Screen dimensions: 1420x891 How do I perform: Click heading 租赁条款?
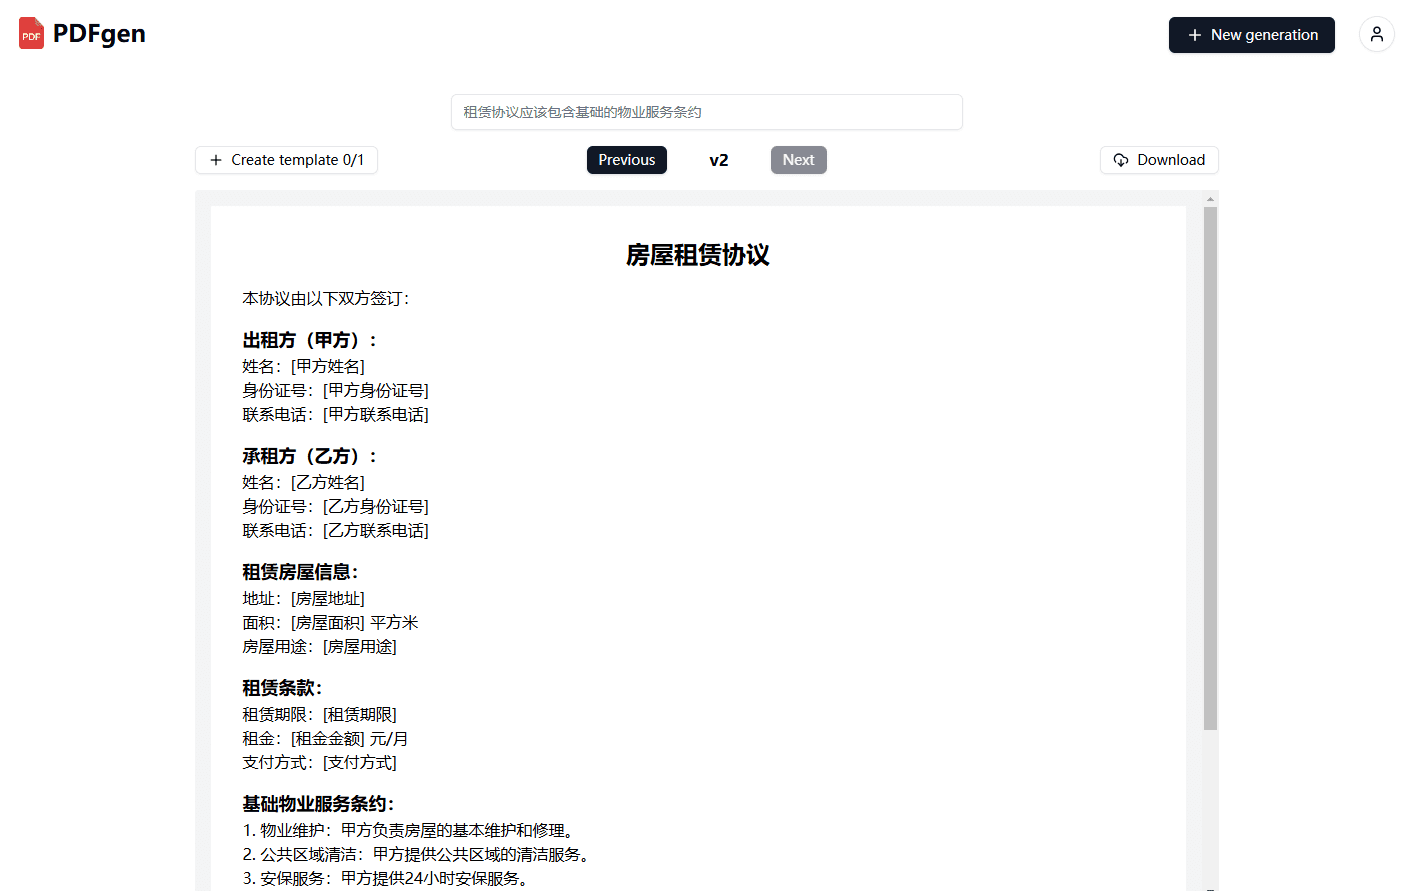tap(282, 688)
